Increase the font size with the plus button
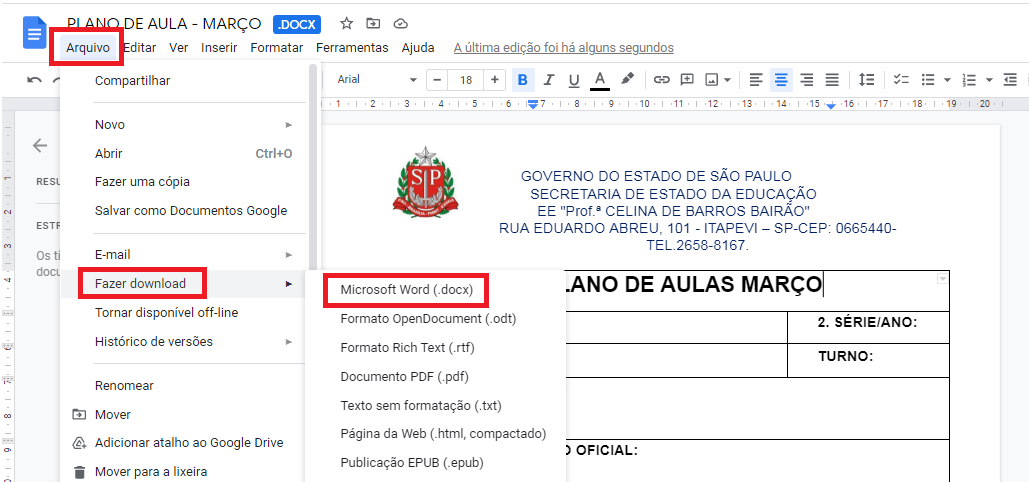The image size is (1029, 482). pyautogui.click(x=494, y=80)
